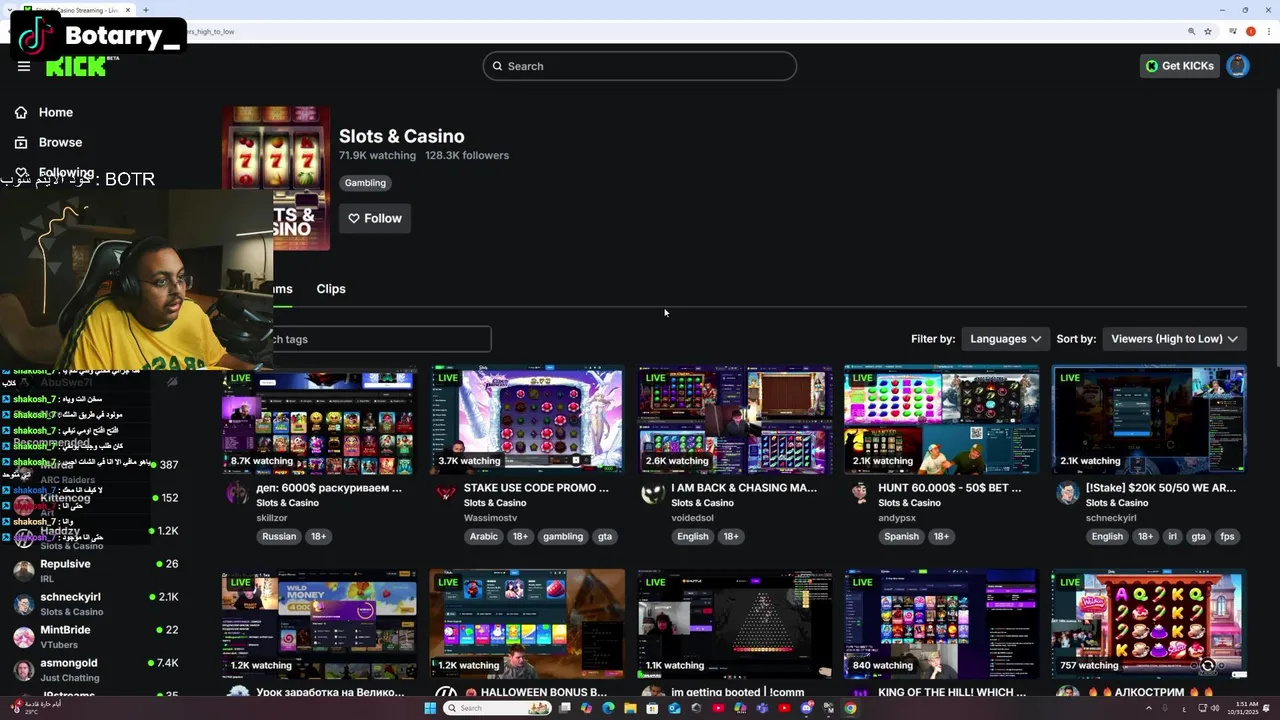
Task: Open the hamburger sidebar menu
Action: (x=24, y=66)
